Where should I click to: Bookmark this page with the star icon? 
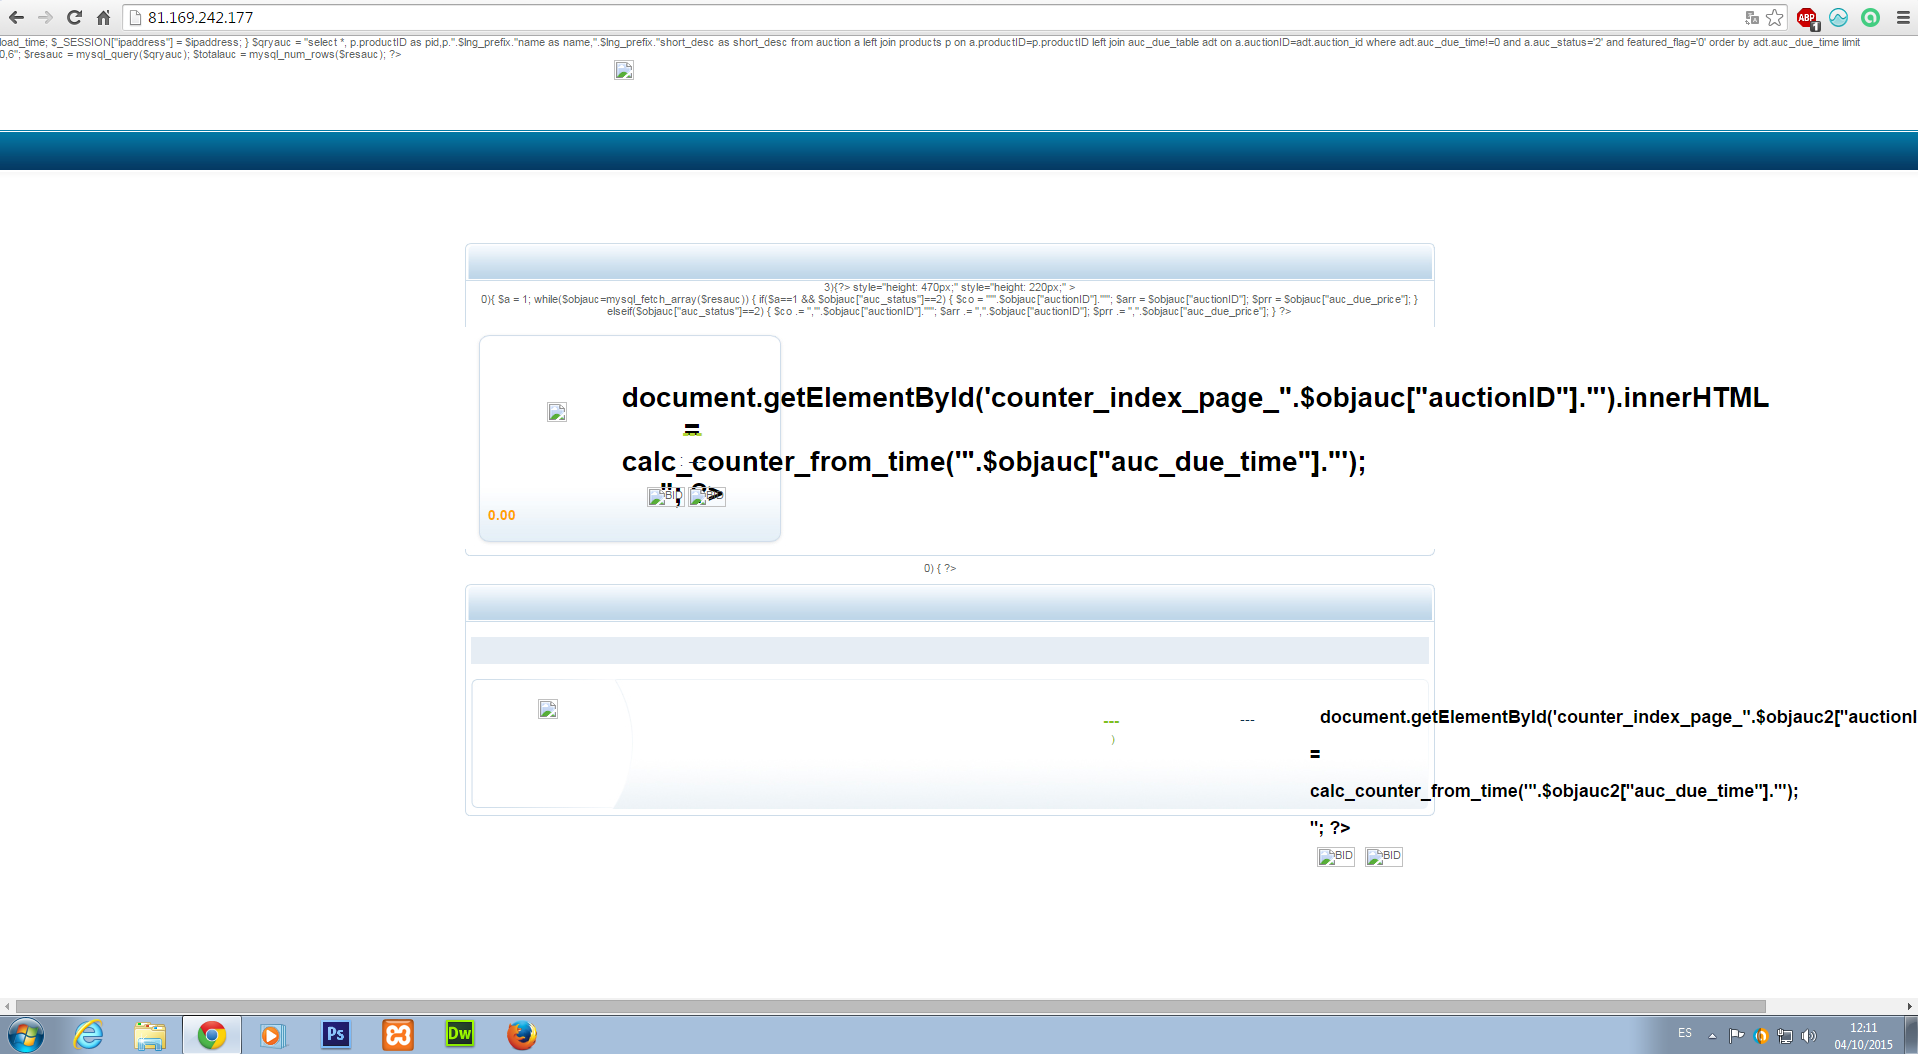[x=1775, y=17]
